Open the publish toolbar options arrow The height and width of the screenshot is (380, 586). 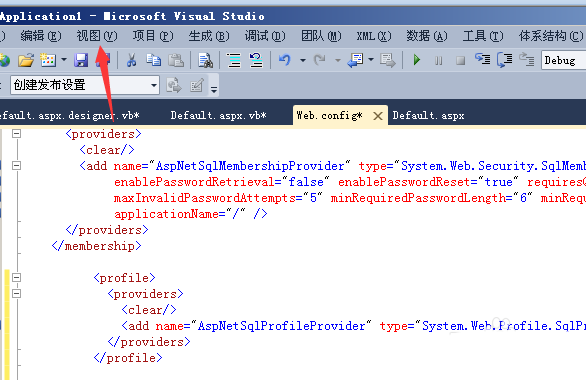click(x=214, y=89)
